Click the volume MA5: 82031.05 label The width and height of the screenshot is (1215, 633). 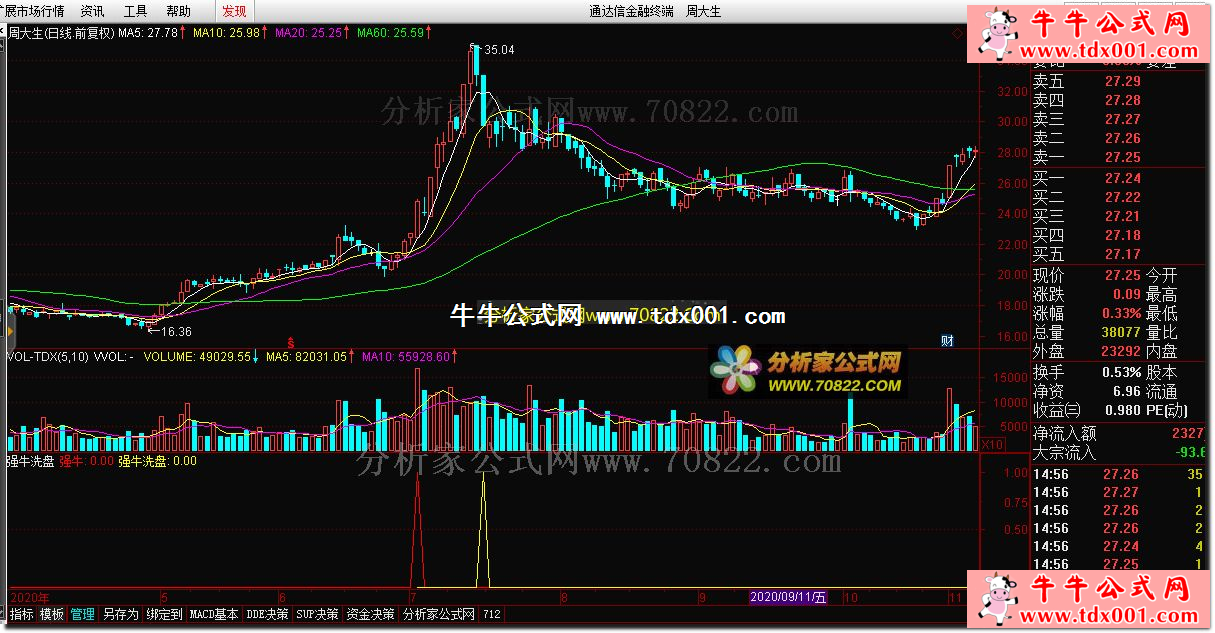point(309,355)
